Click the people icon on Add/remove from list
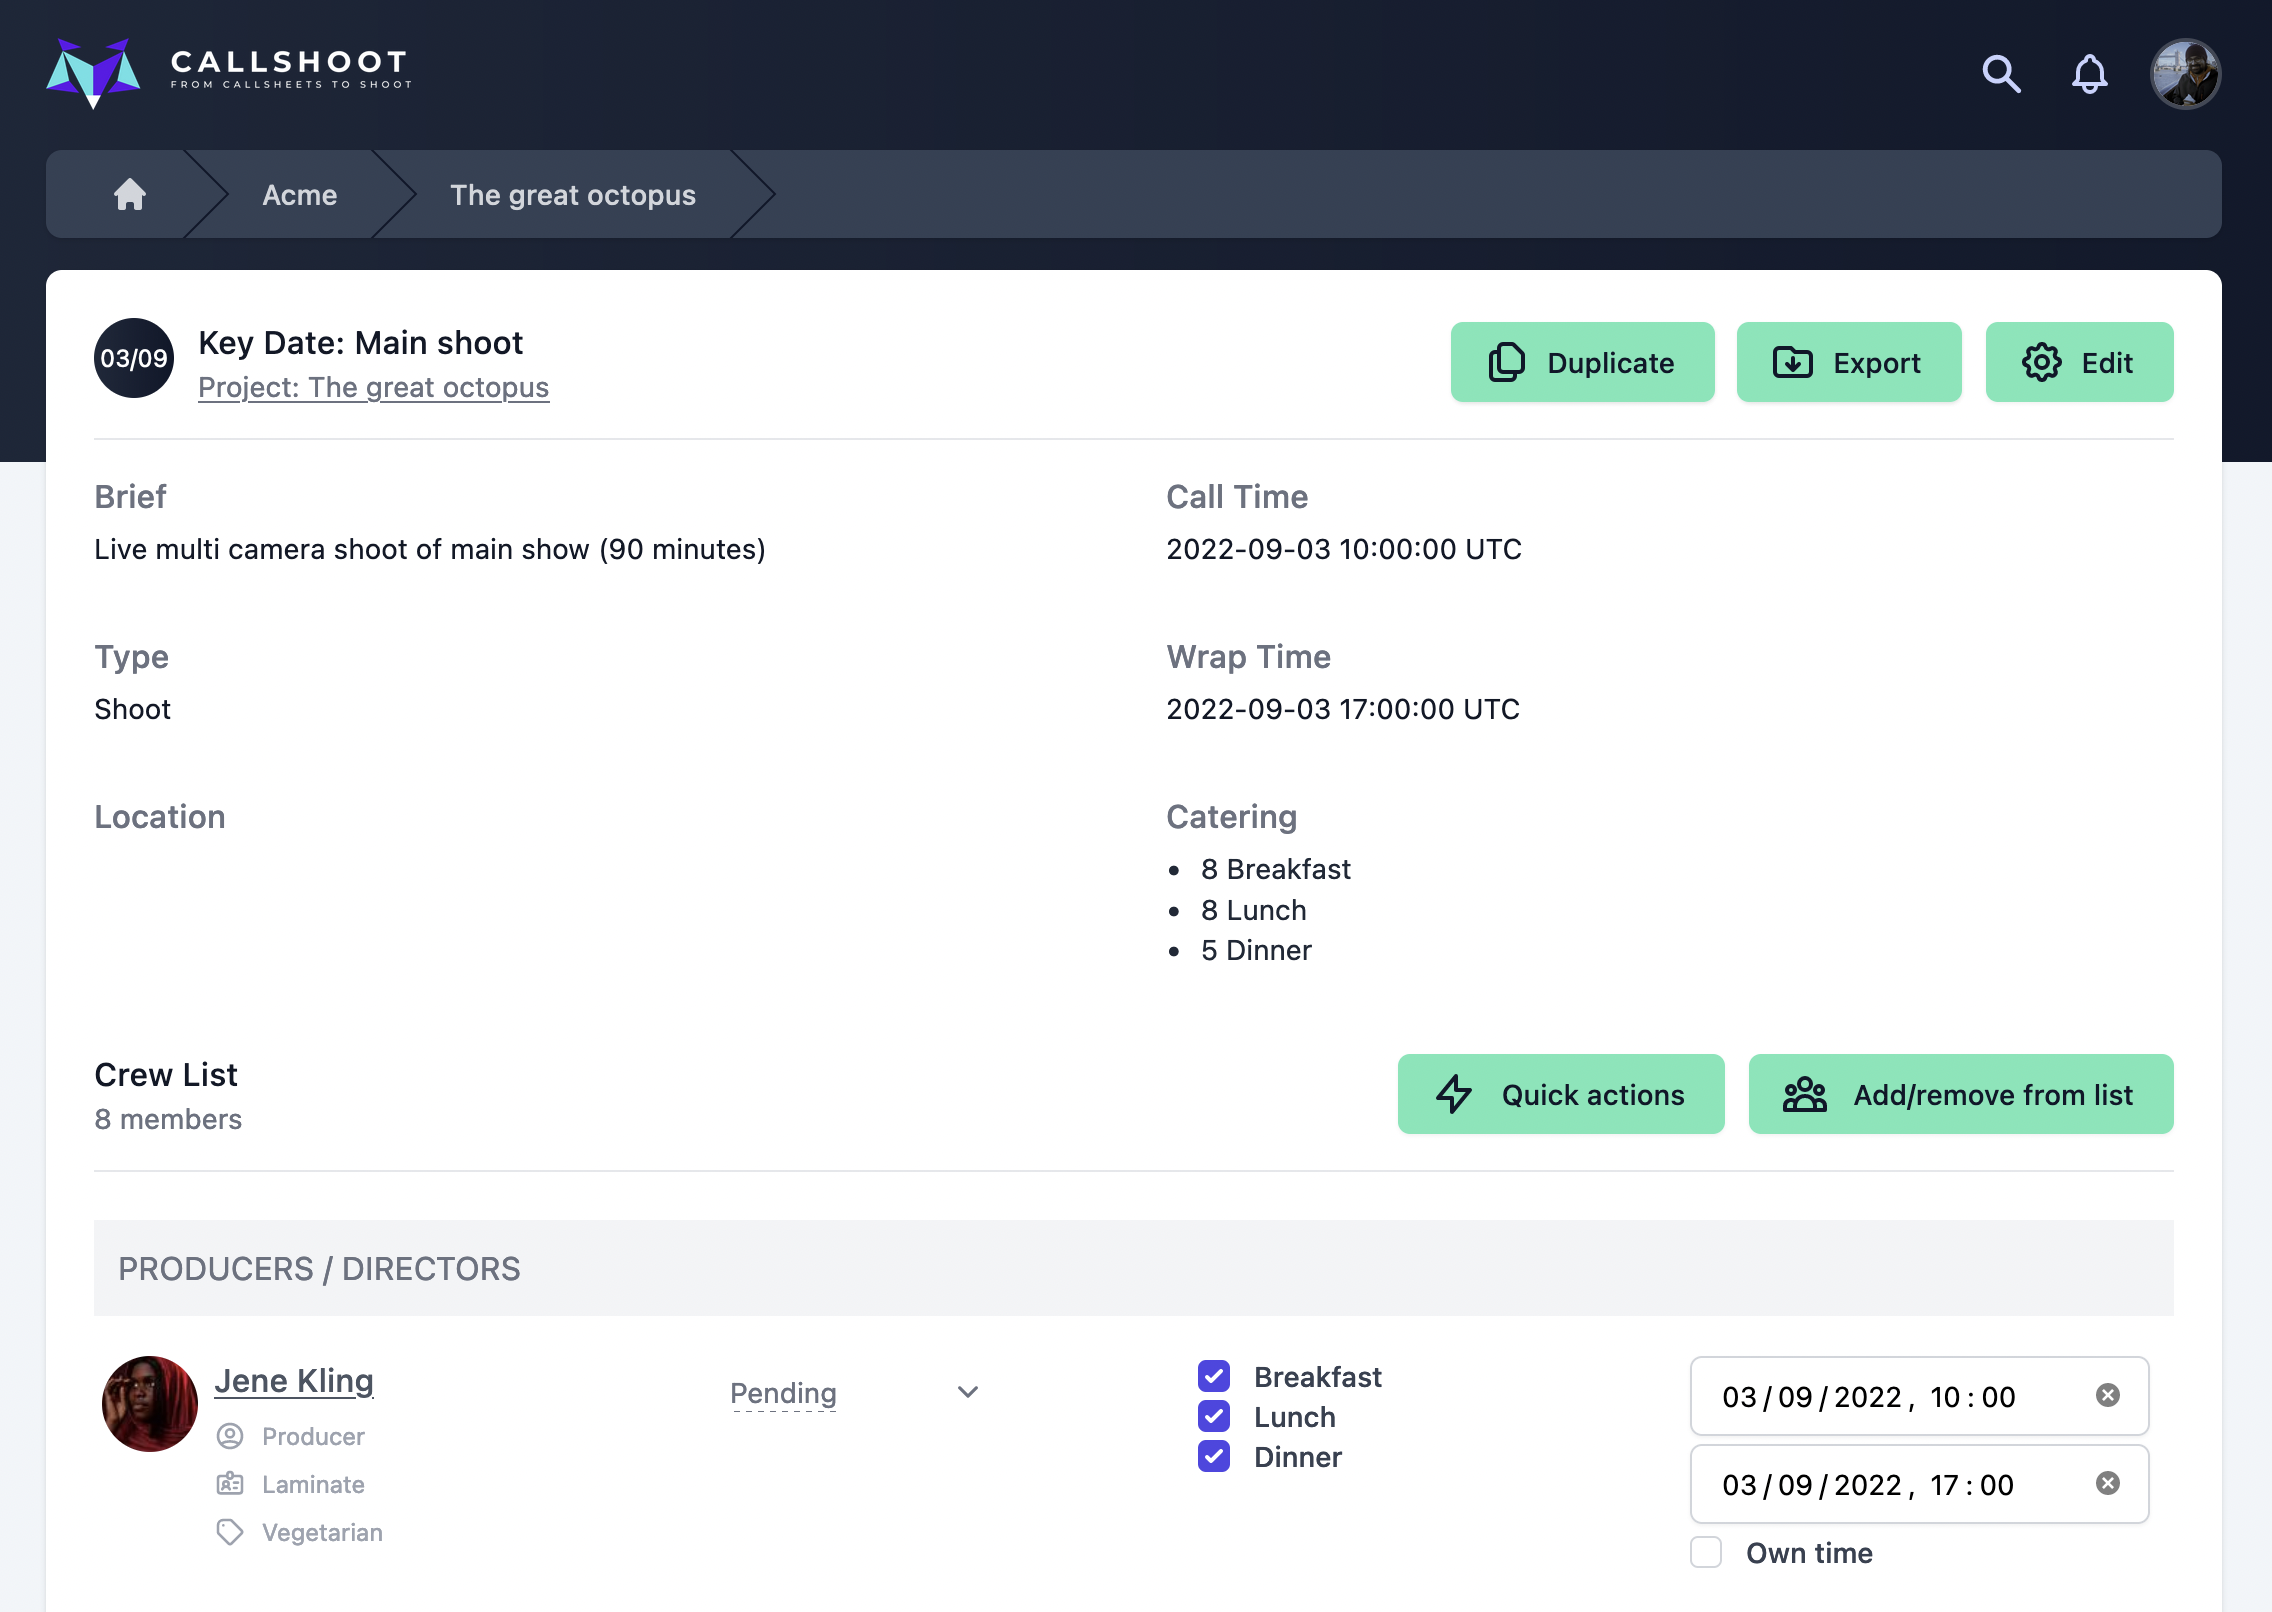The image size is (2272, 1612). pos(1805,1094)
